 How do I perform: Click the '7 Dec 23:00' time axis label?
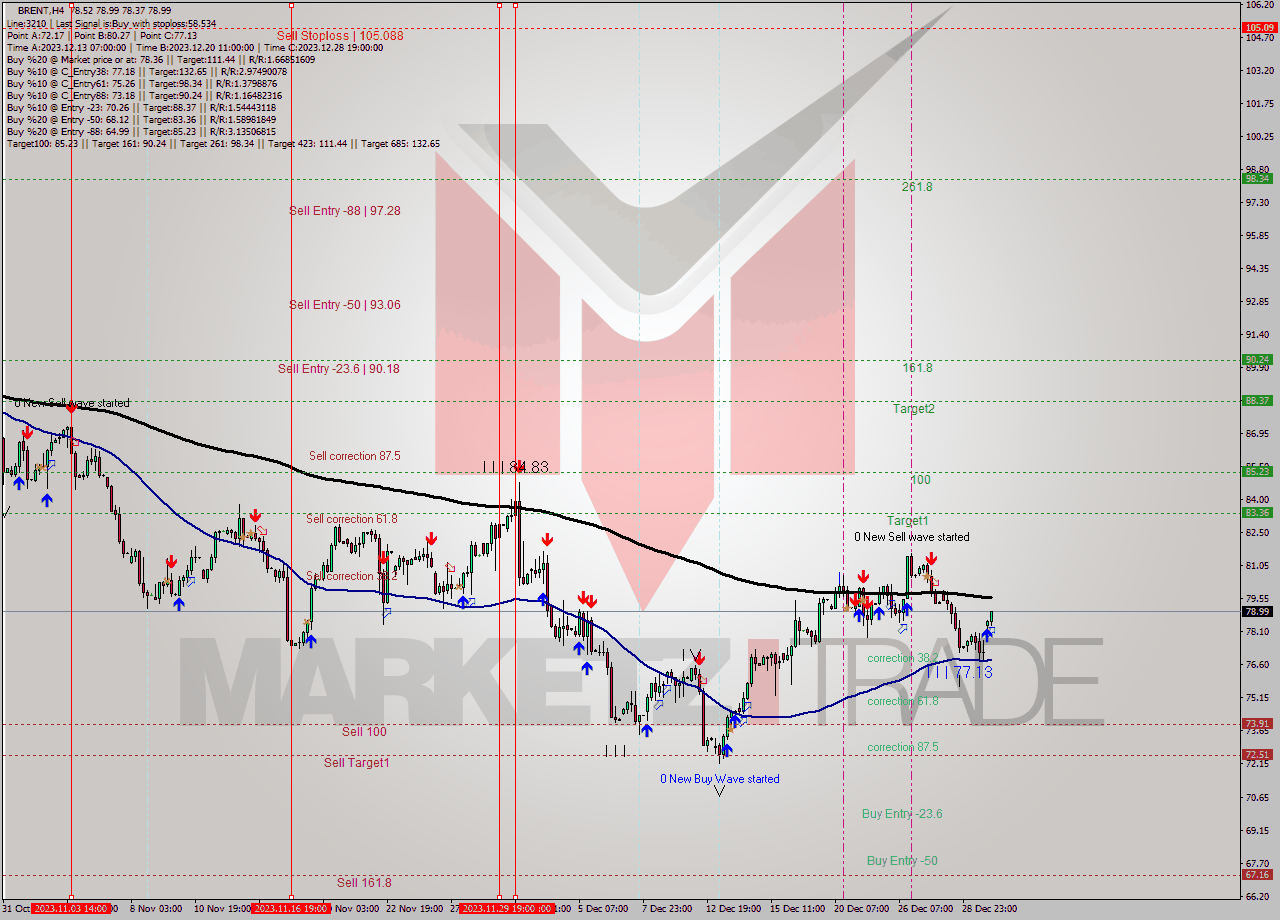tap(667, 909)
